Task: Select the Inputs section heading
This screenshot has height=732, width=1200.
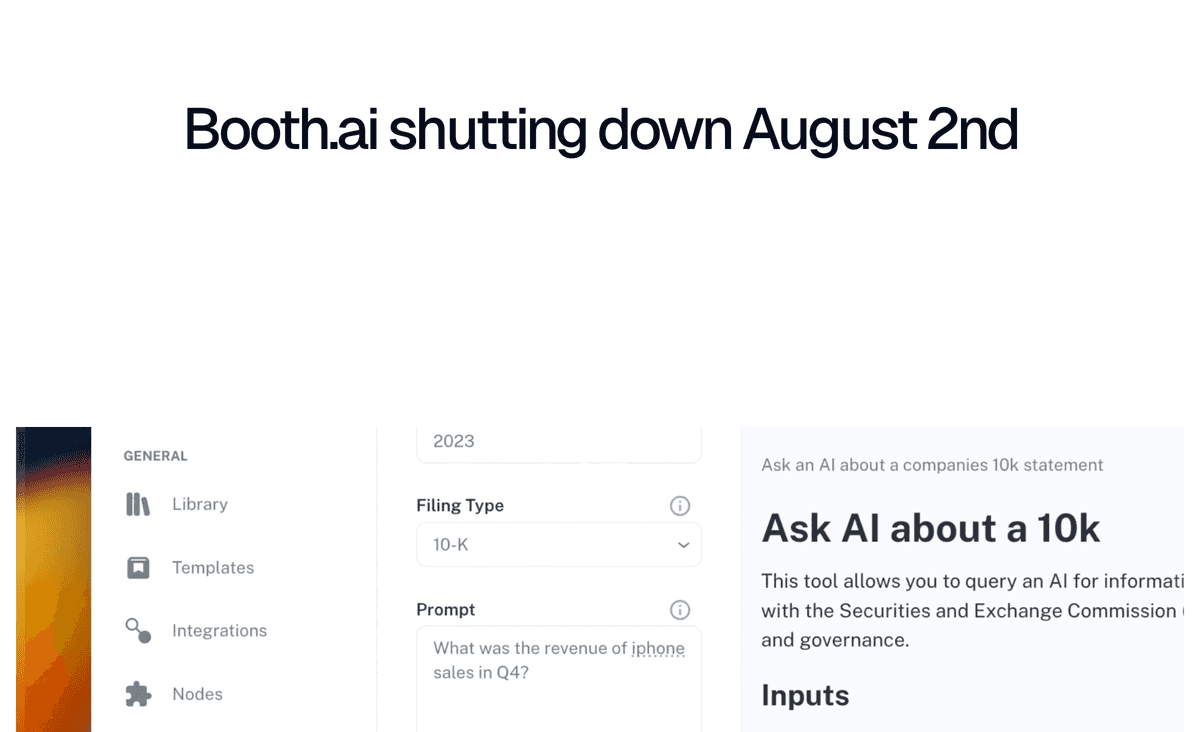Action: pos(805,696)
